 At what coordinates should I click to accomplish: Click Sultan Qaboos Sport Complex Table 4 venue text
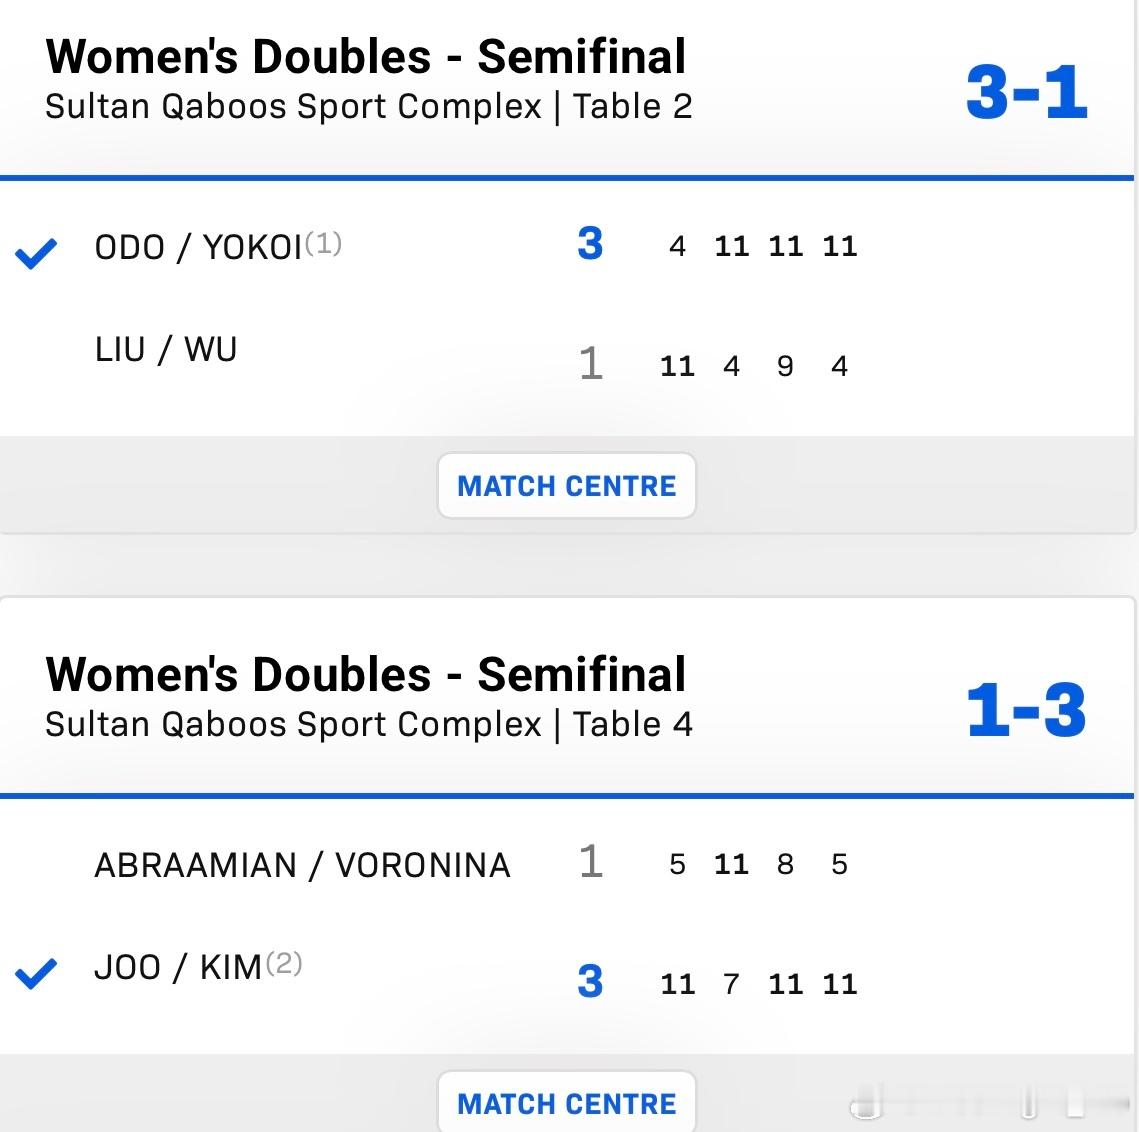click(x=369, y=724)
